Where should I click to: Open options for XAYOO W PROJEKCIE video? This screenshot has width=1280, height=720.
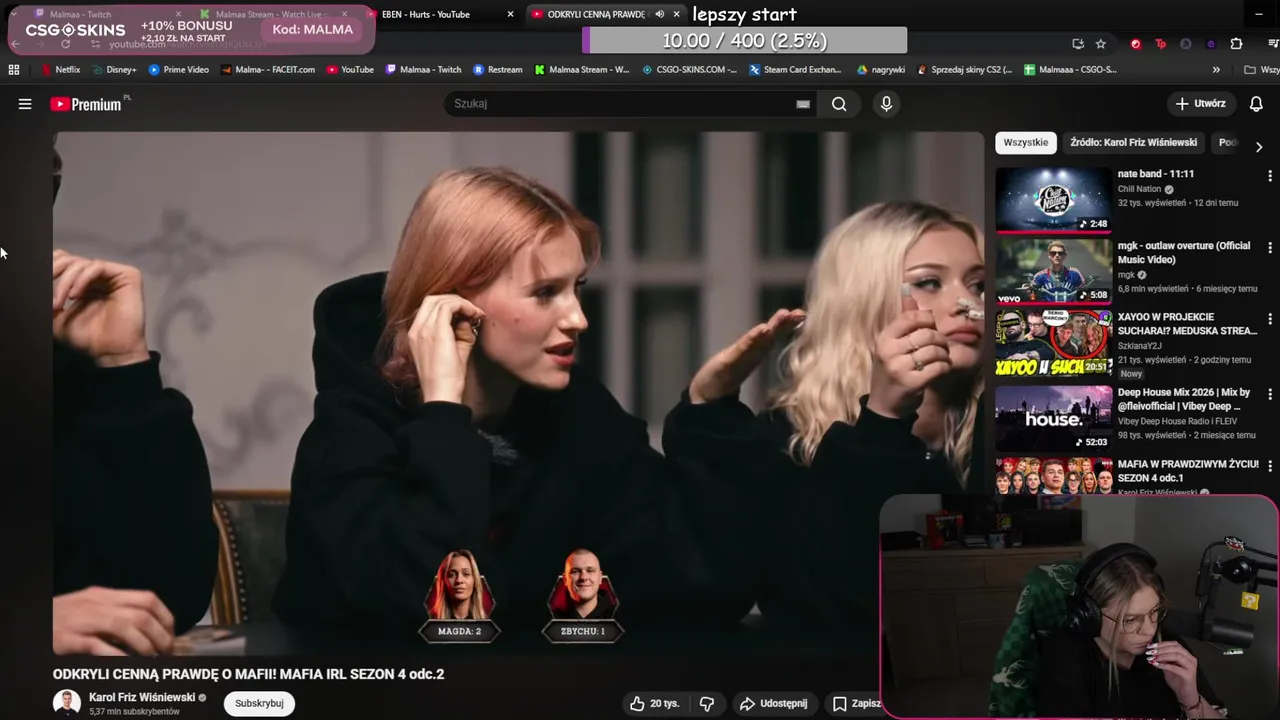point(1270,319)
